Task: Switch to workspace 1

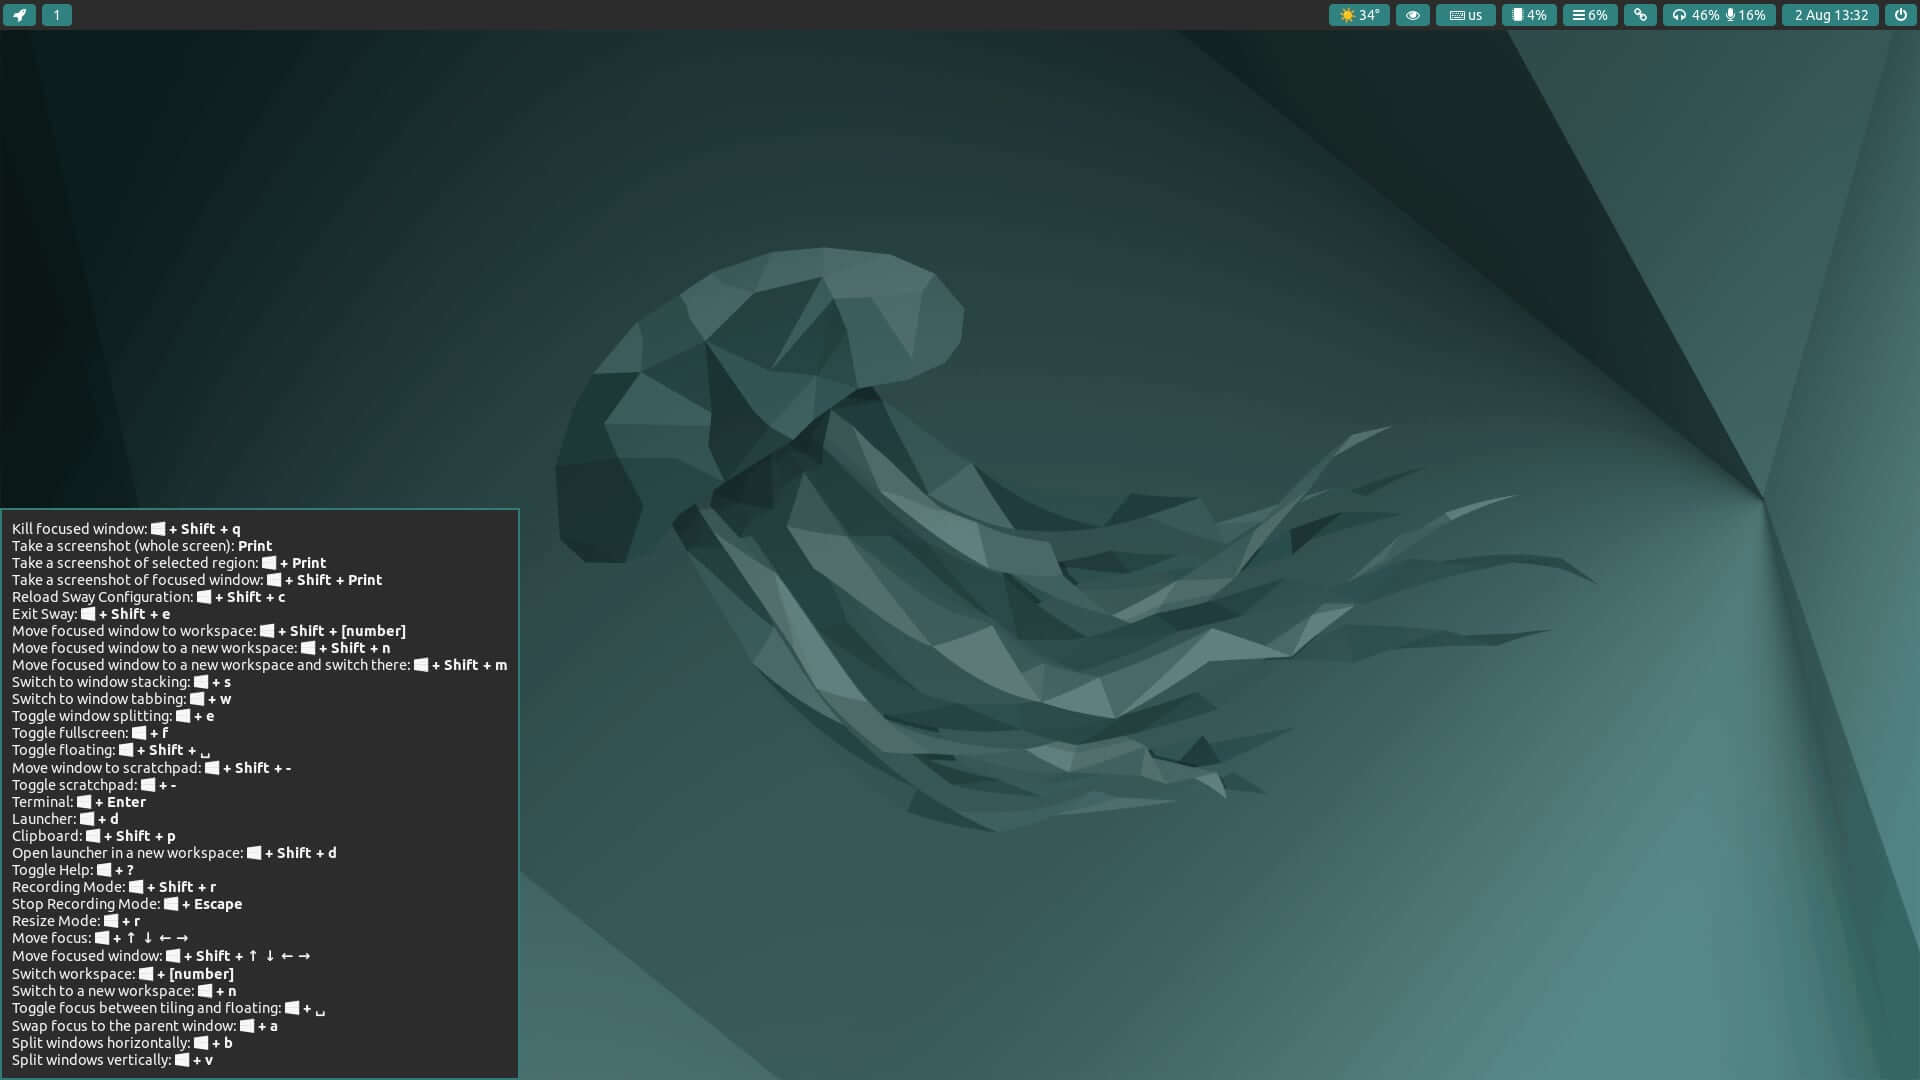Action: [x=57, y=15]
